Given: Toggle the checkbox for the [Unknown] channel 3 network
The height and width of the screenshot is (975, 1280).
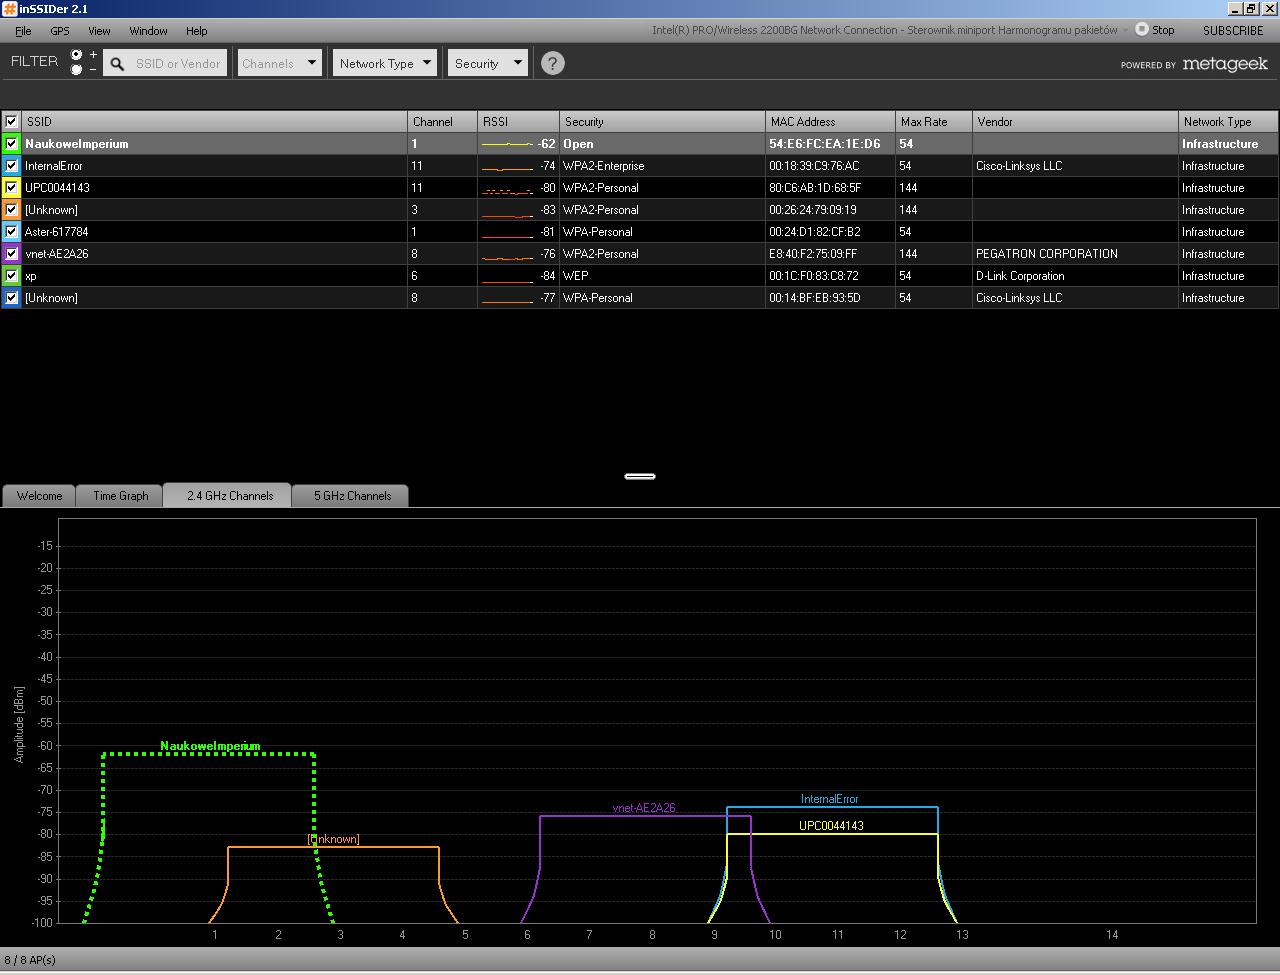Looking at the screenshot, I should point(12,210).
